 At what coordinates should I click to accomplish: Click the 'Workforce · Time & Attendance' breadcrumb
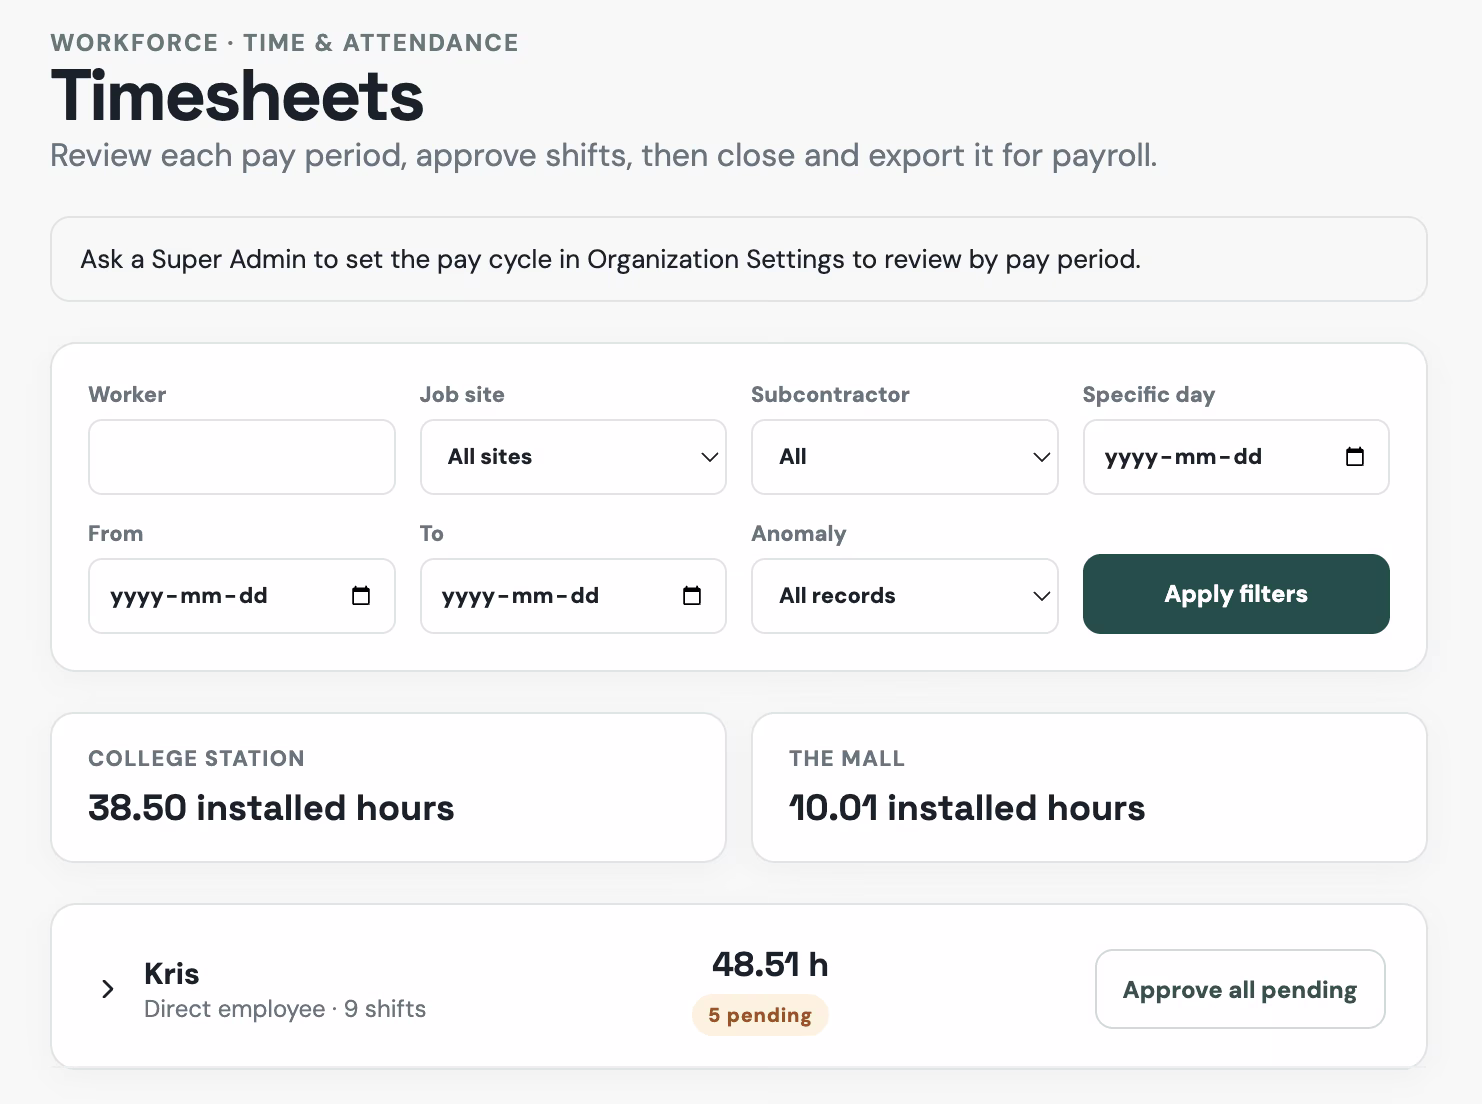(285, 43)
